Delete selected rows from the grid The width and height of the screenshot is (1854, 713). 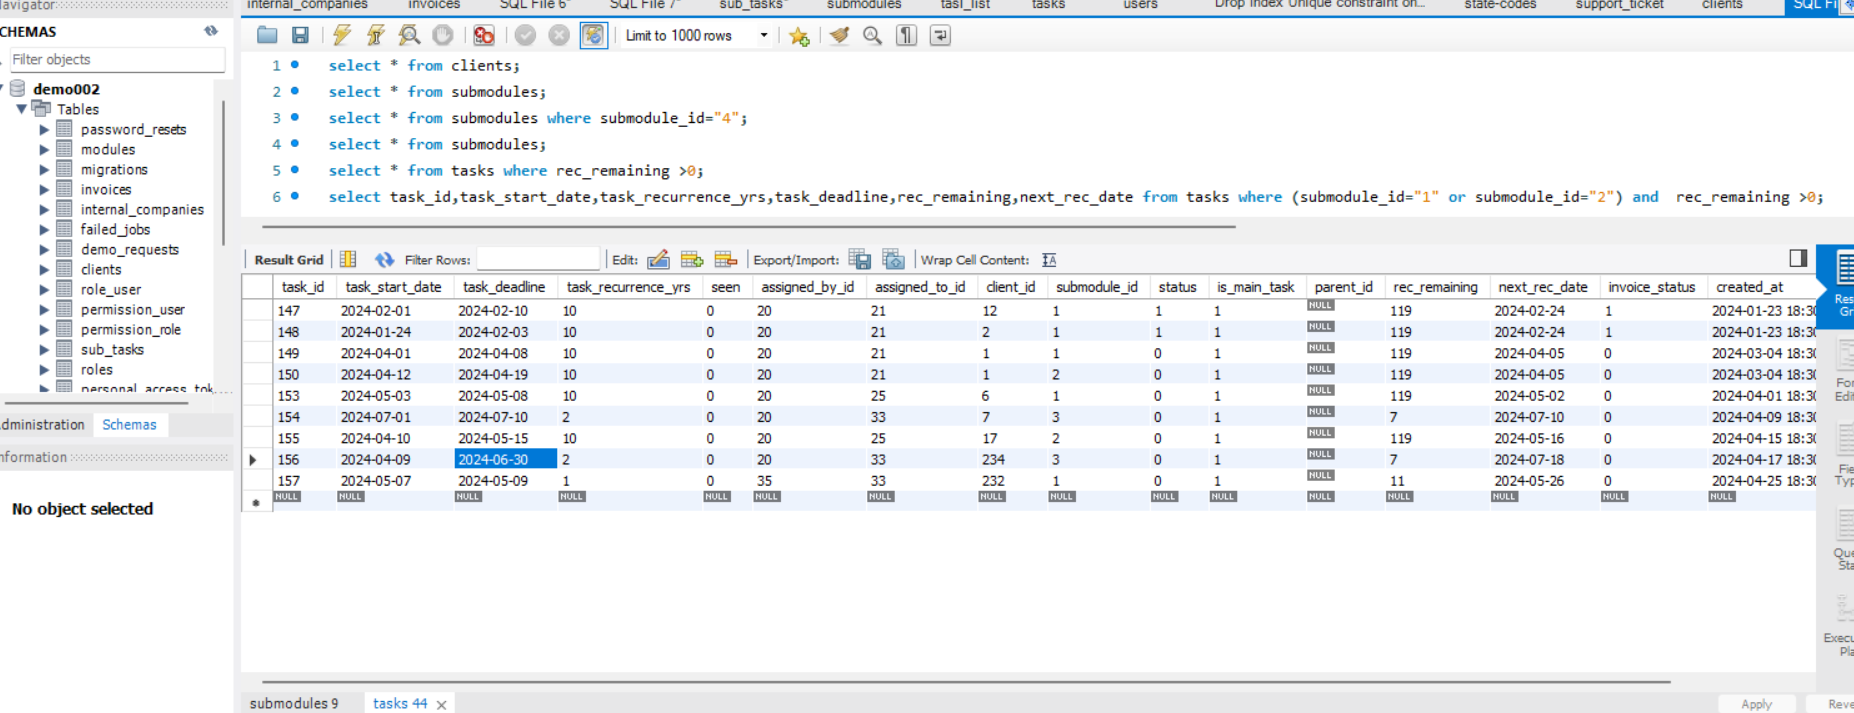point(726,259)
